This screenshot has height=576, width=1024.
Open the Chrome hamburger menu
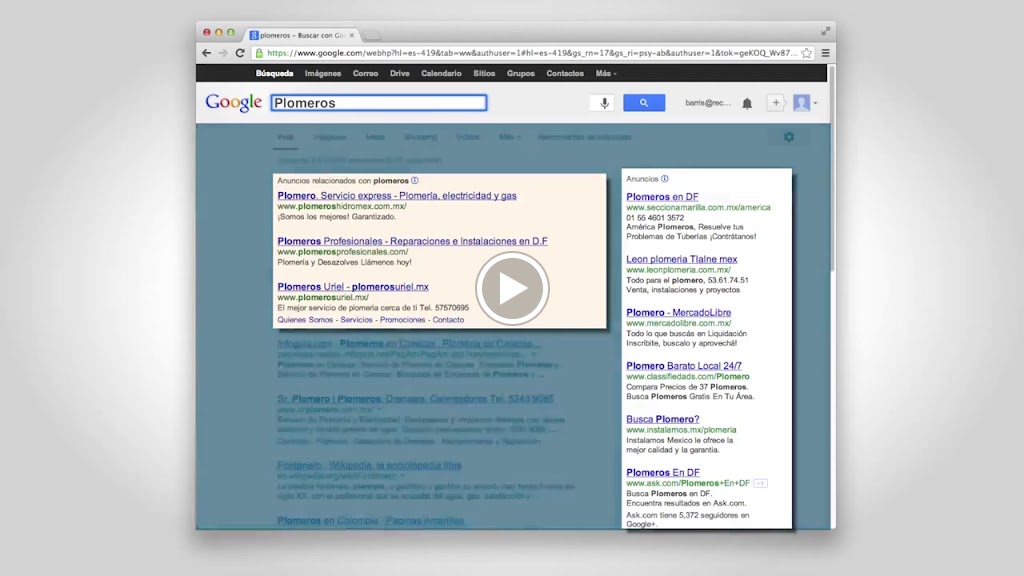[x=825, y=53]
